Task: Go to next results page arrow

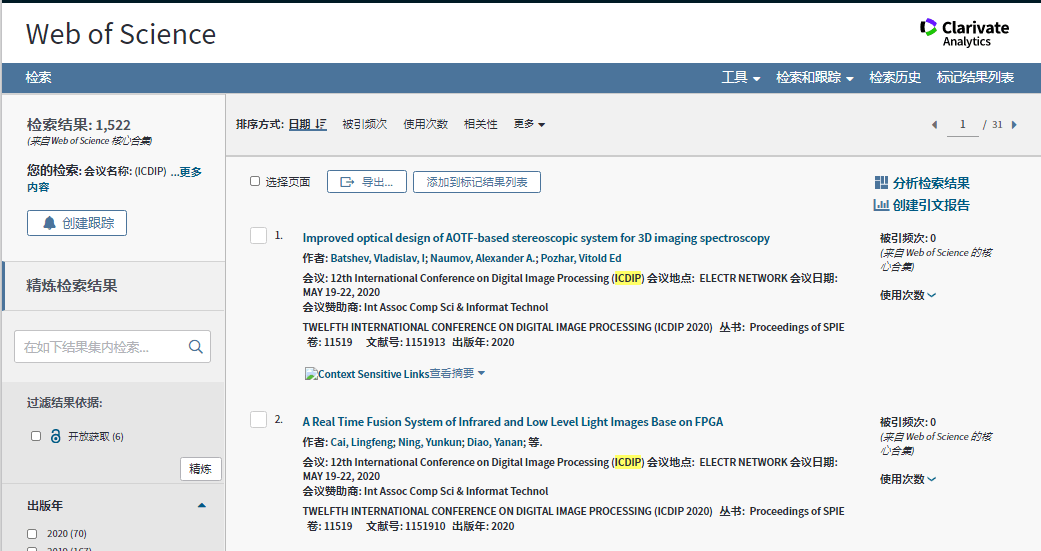Action: pos(1014,125)
